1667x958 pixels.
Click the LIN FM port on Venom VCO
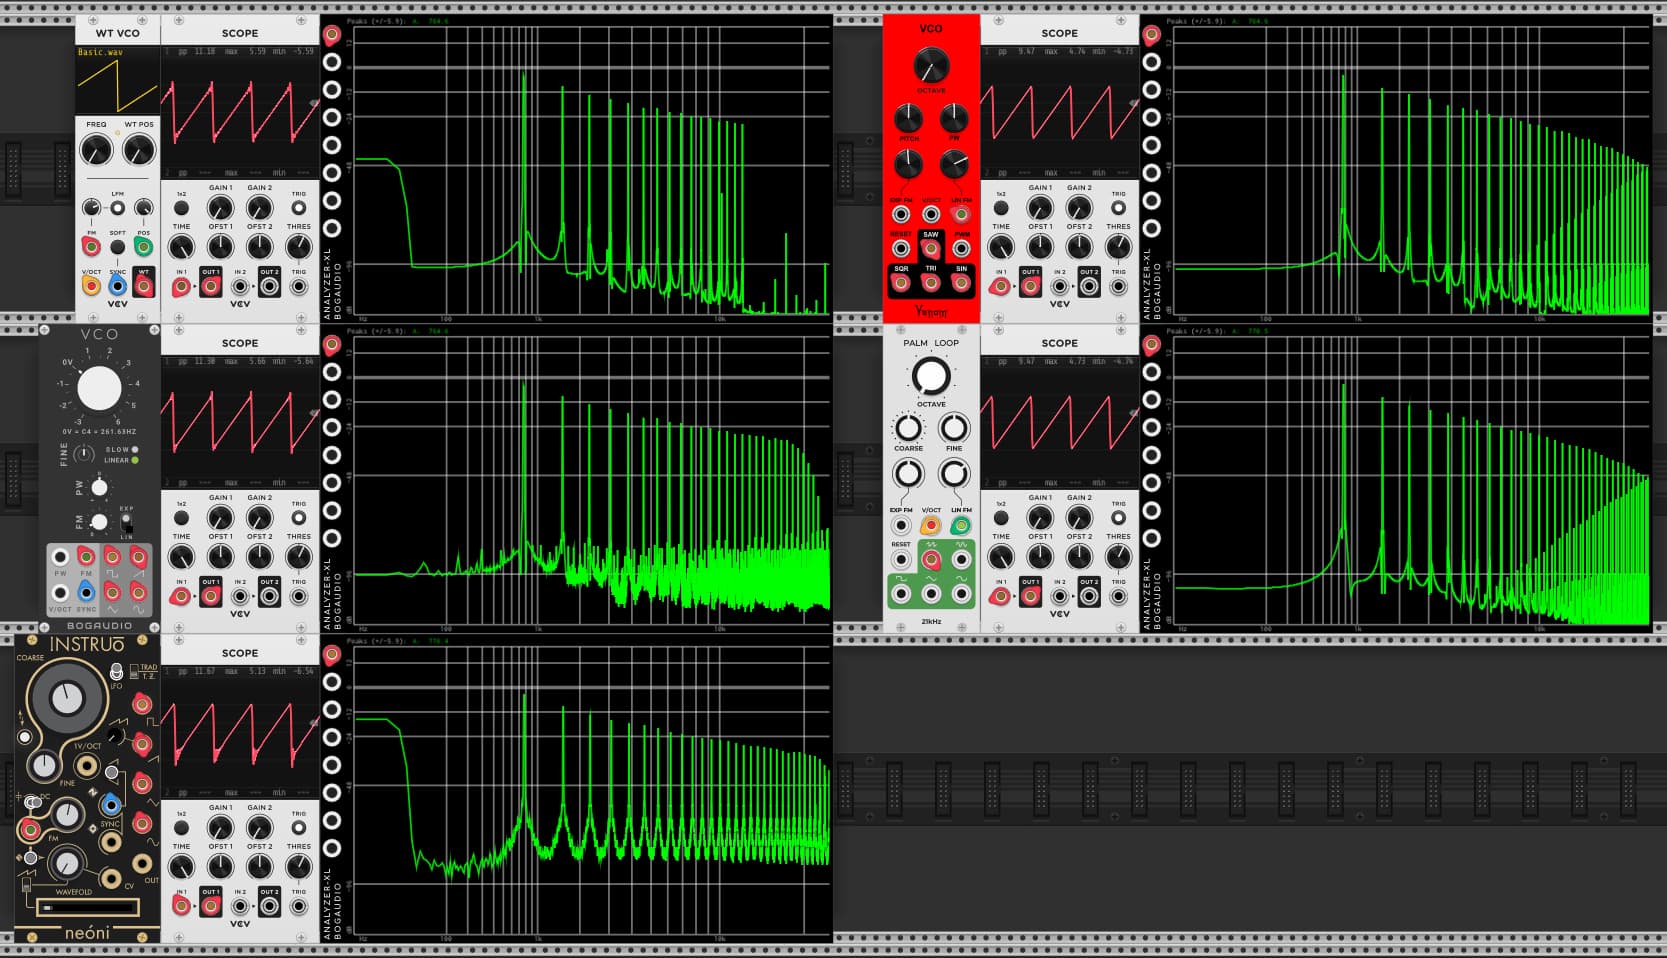coord(961,214)
